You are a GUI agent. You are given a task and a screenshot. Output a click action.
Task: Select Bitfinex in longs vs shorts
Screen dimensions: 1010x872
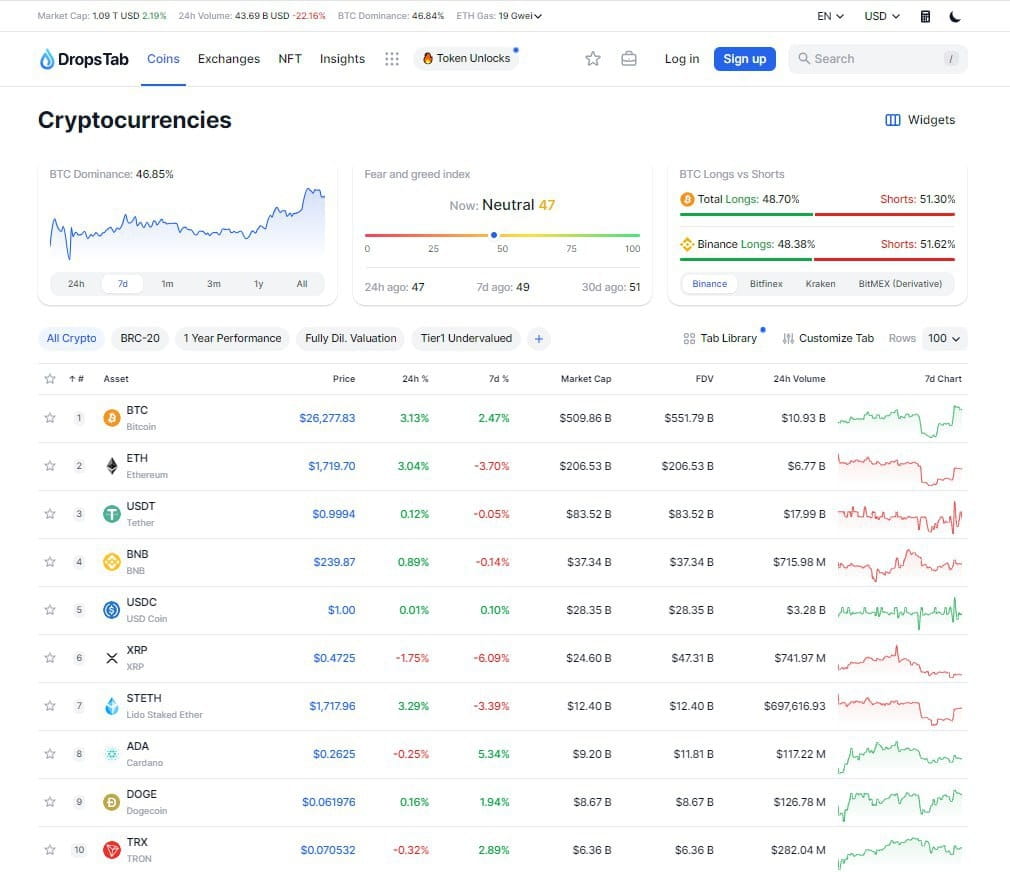click(x=766, y=284)
